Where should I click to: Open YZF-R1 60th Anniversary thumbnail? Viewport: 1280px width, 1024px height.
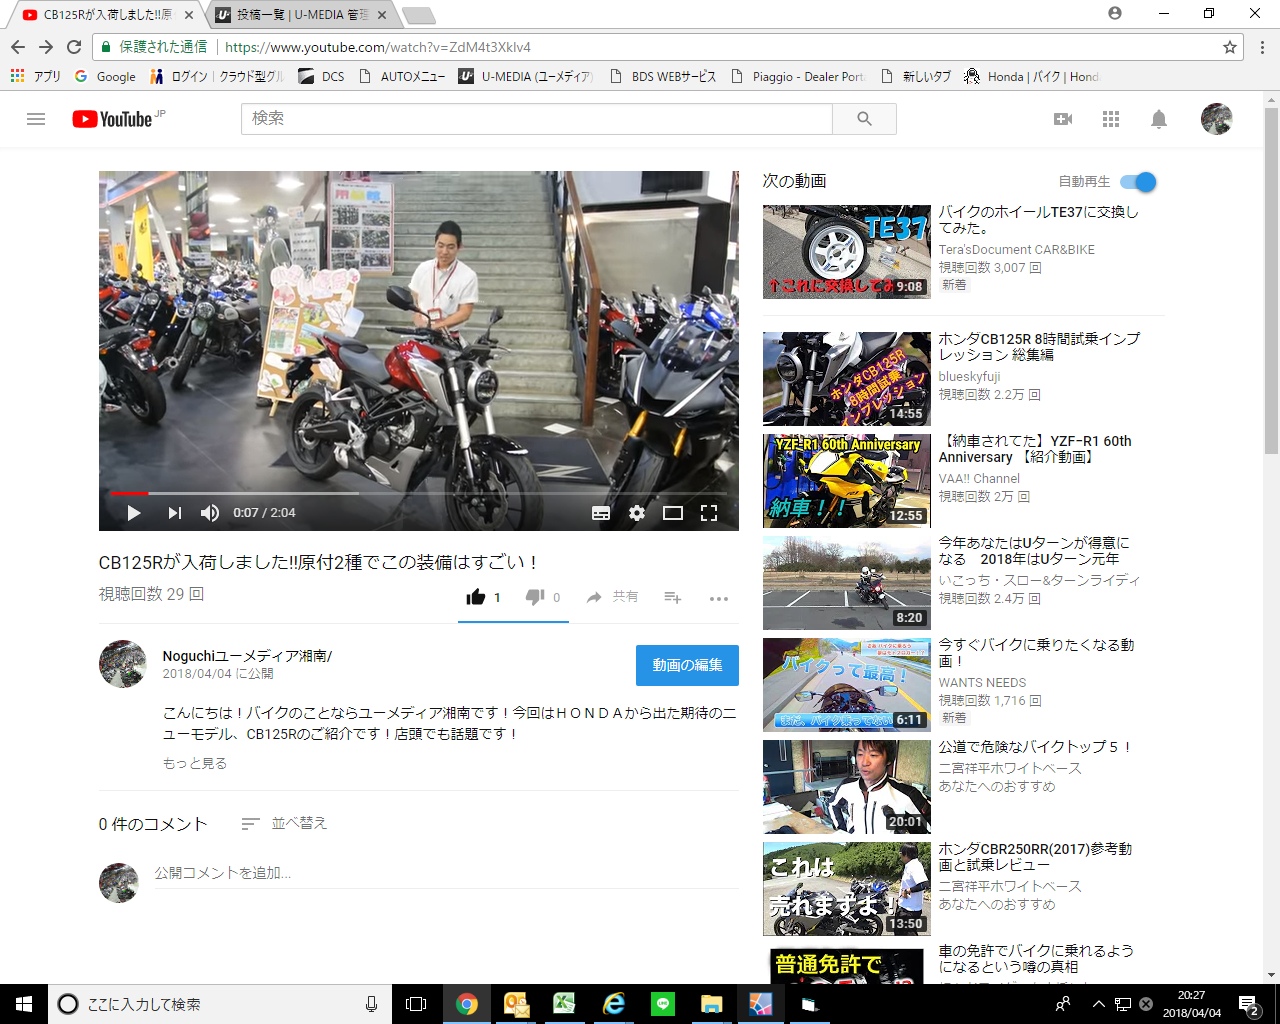click(x=846, y=481)
